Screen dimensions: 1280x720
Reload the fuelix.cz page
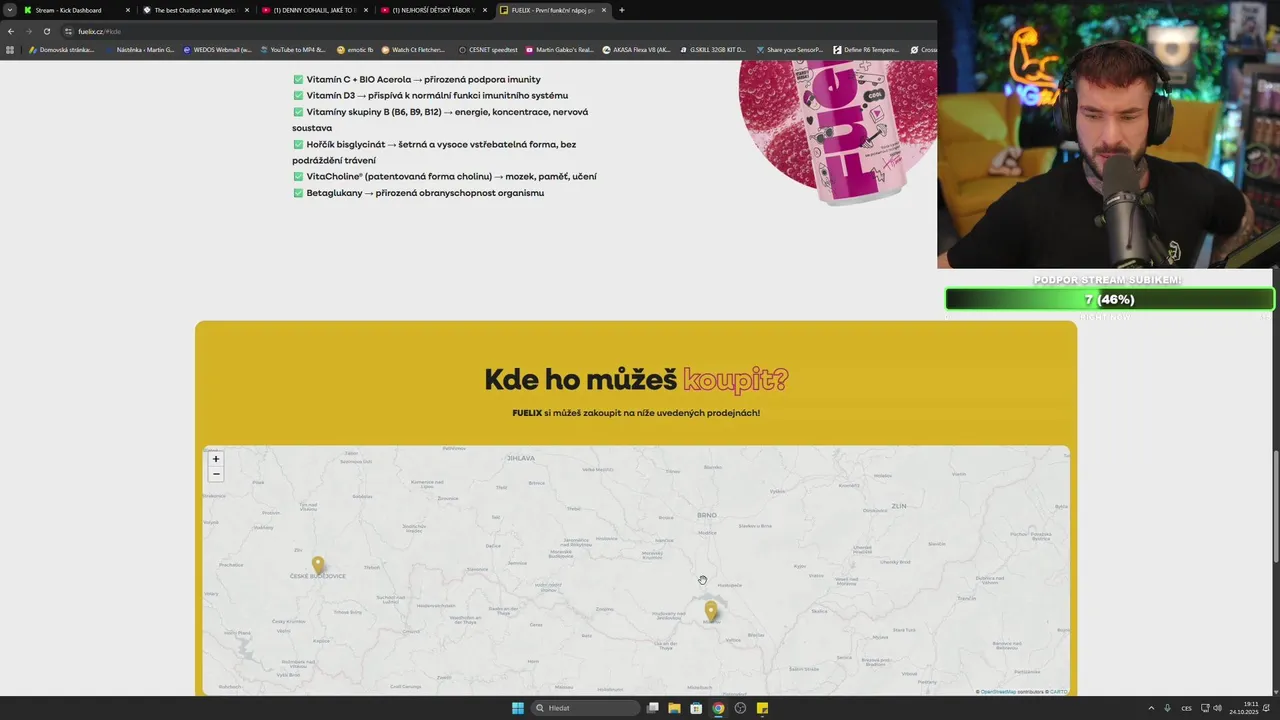[46, 31]
